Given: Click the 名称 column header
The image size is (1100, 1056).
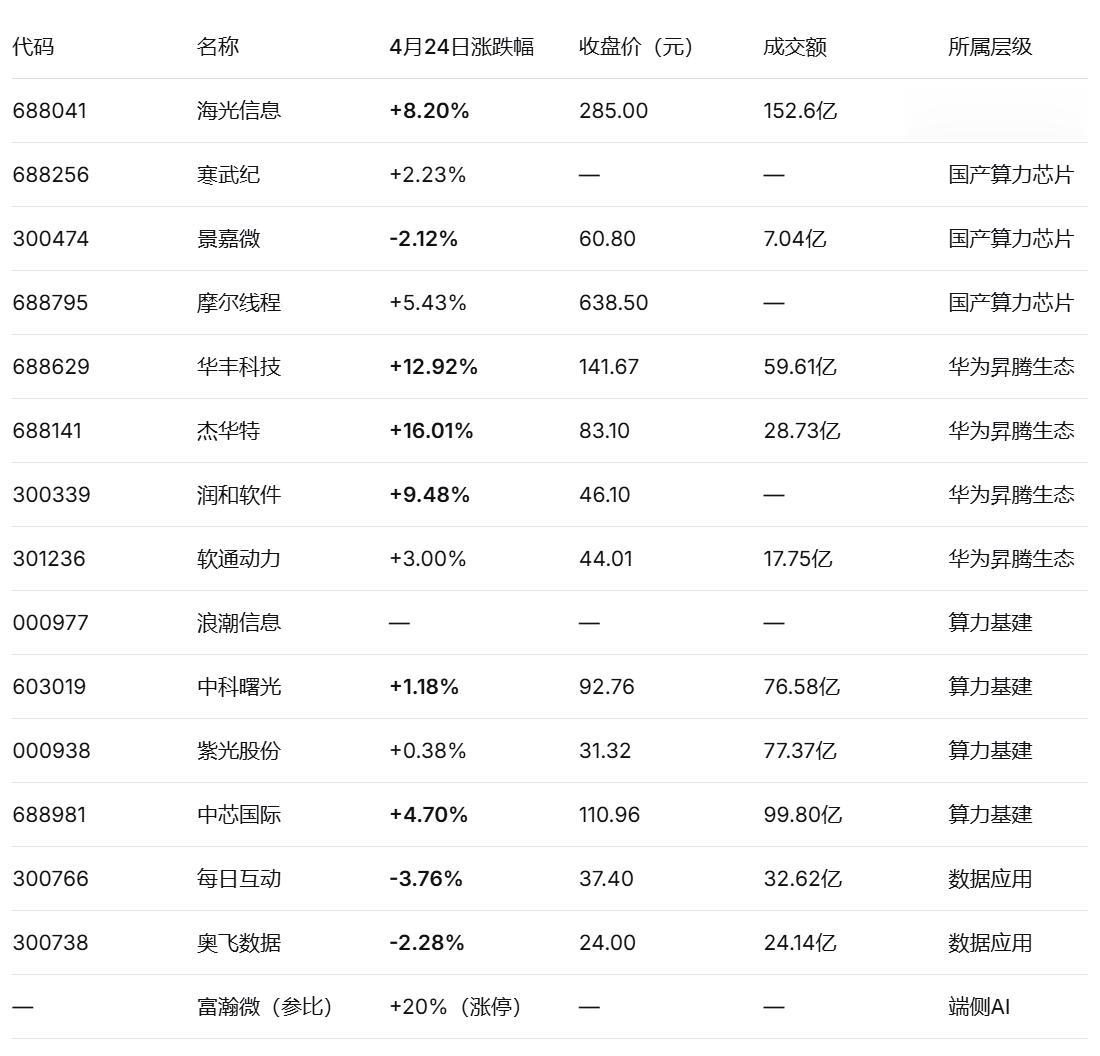Looking at the screenshot, I should point(218,47).
